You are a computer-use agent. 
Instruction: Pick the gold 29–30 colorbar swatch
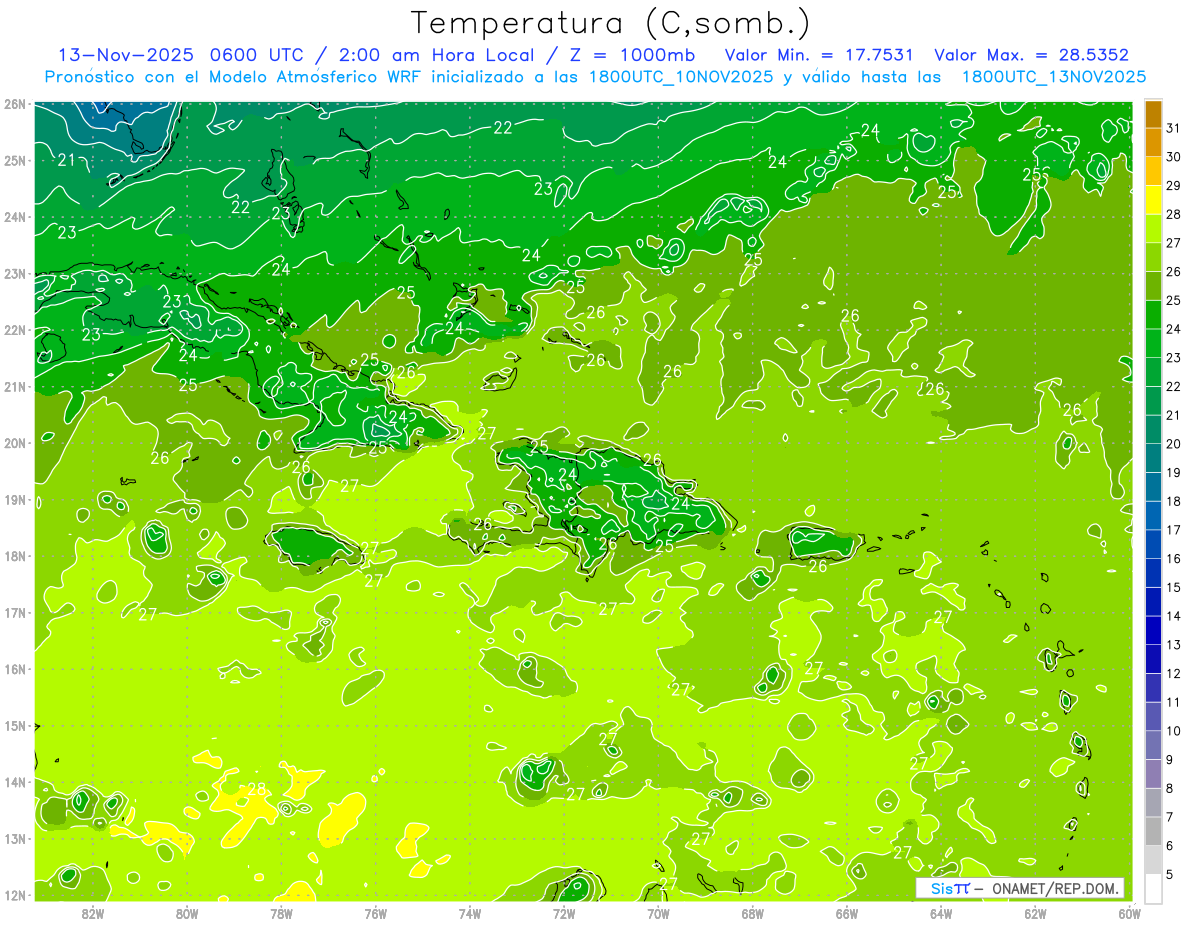(x=1153, y=171)
